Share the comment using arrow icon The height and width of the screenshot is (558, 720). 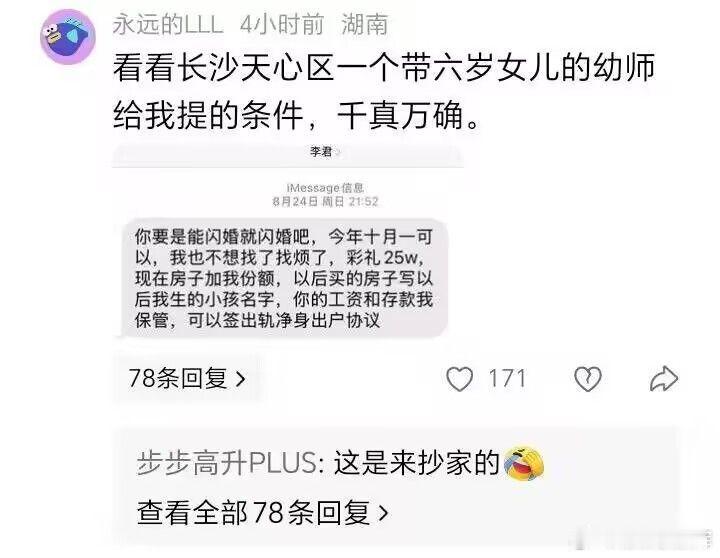[x=664, y=379]
